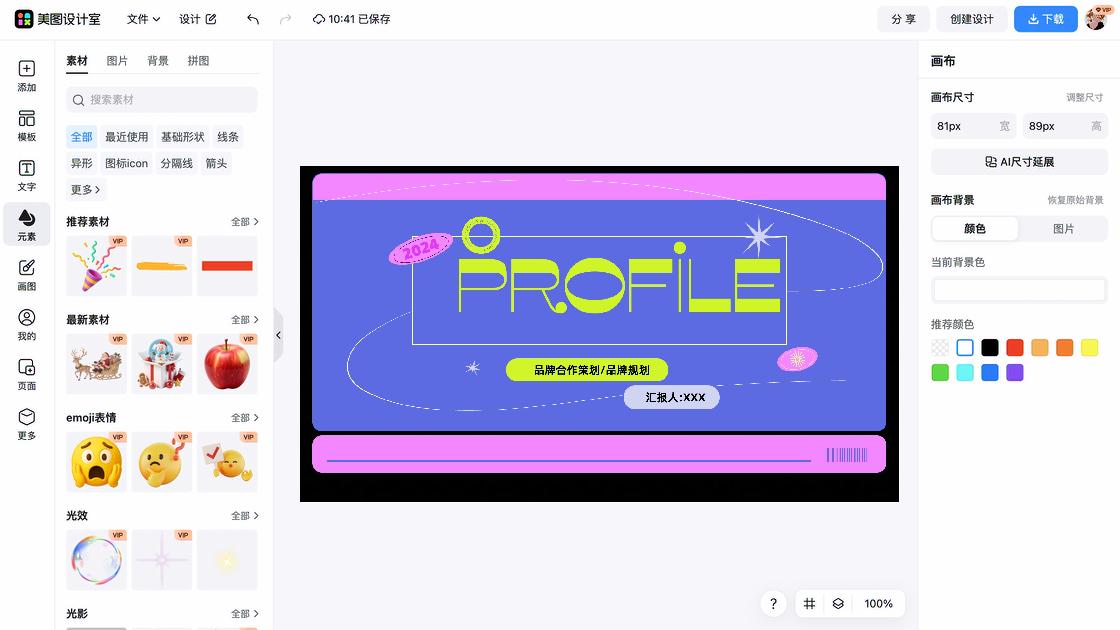Image resolution: width=1120 pixels, height=630 pixels.
Task: Open the 页面 pages sidebar icon
Action: 26,374
